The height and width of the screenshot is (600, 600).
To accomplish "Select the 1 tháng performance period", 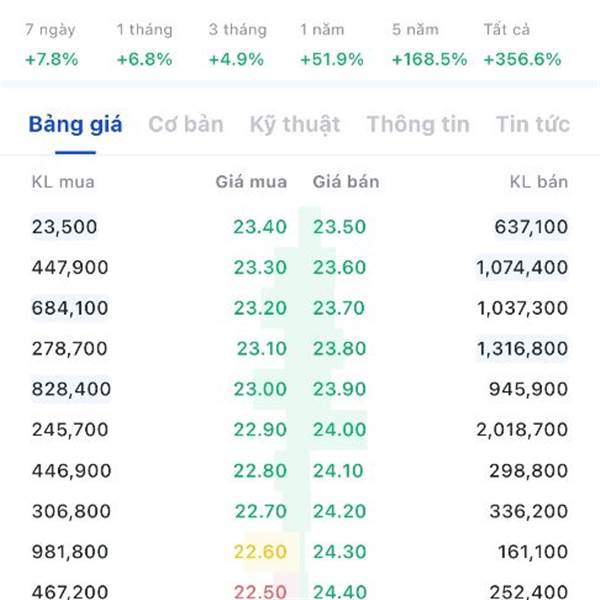I will coord(145,44).
